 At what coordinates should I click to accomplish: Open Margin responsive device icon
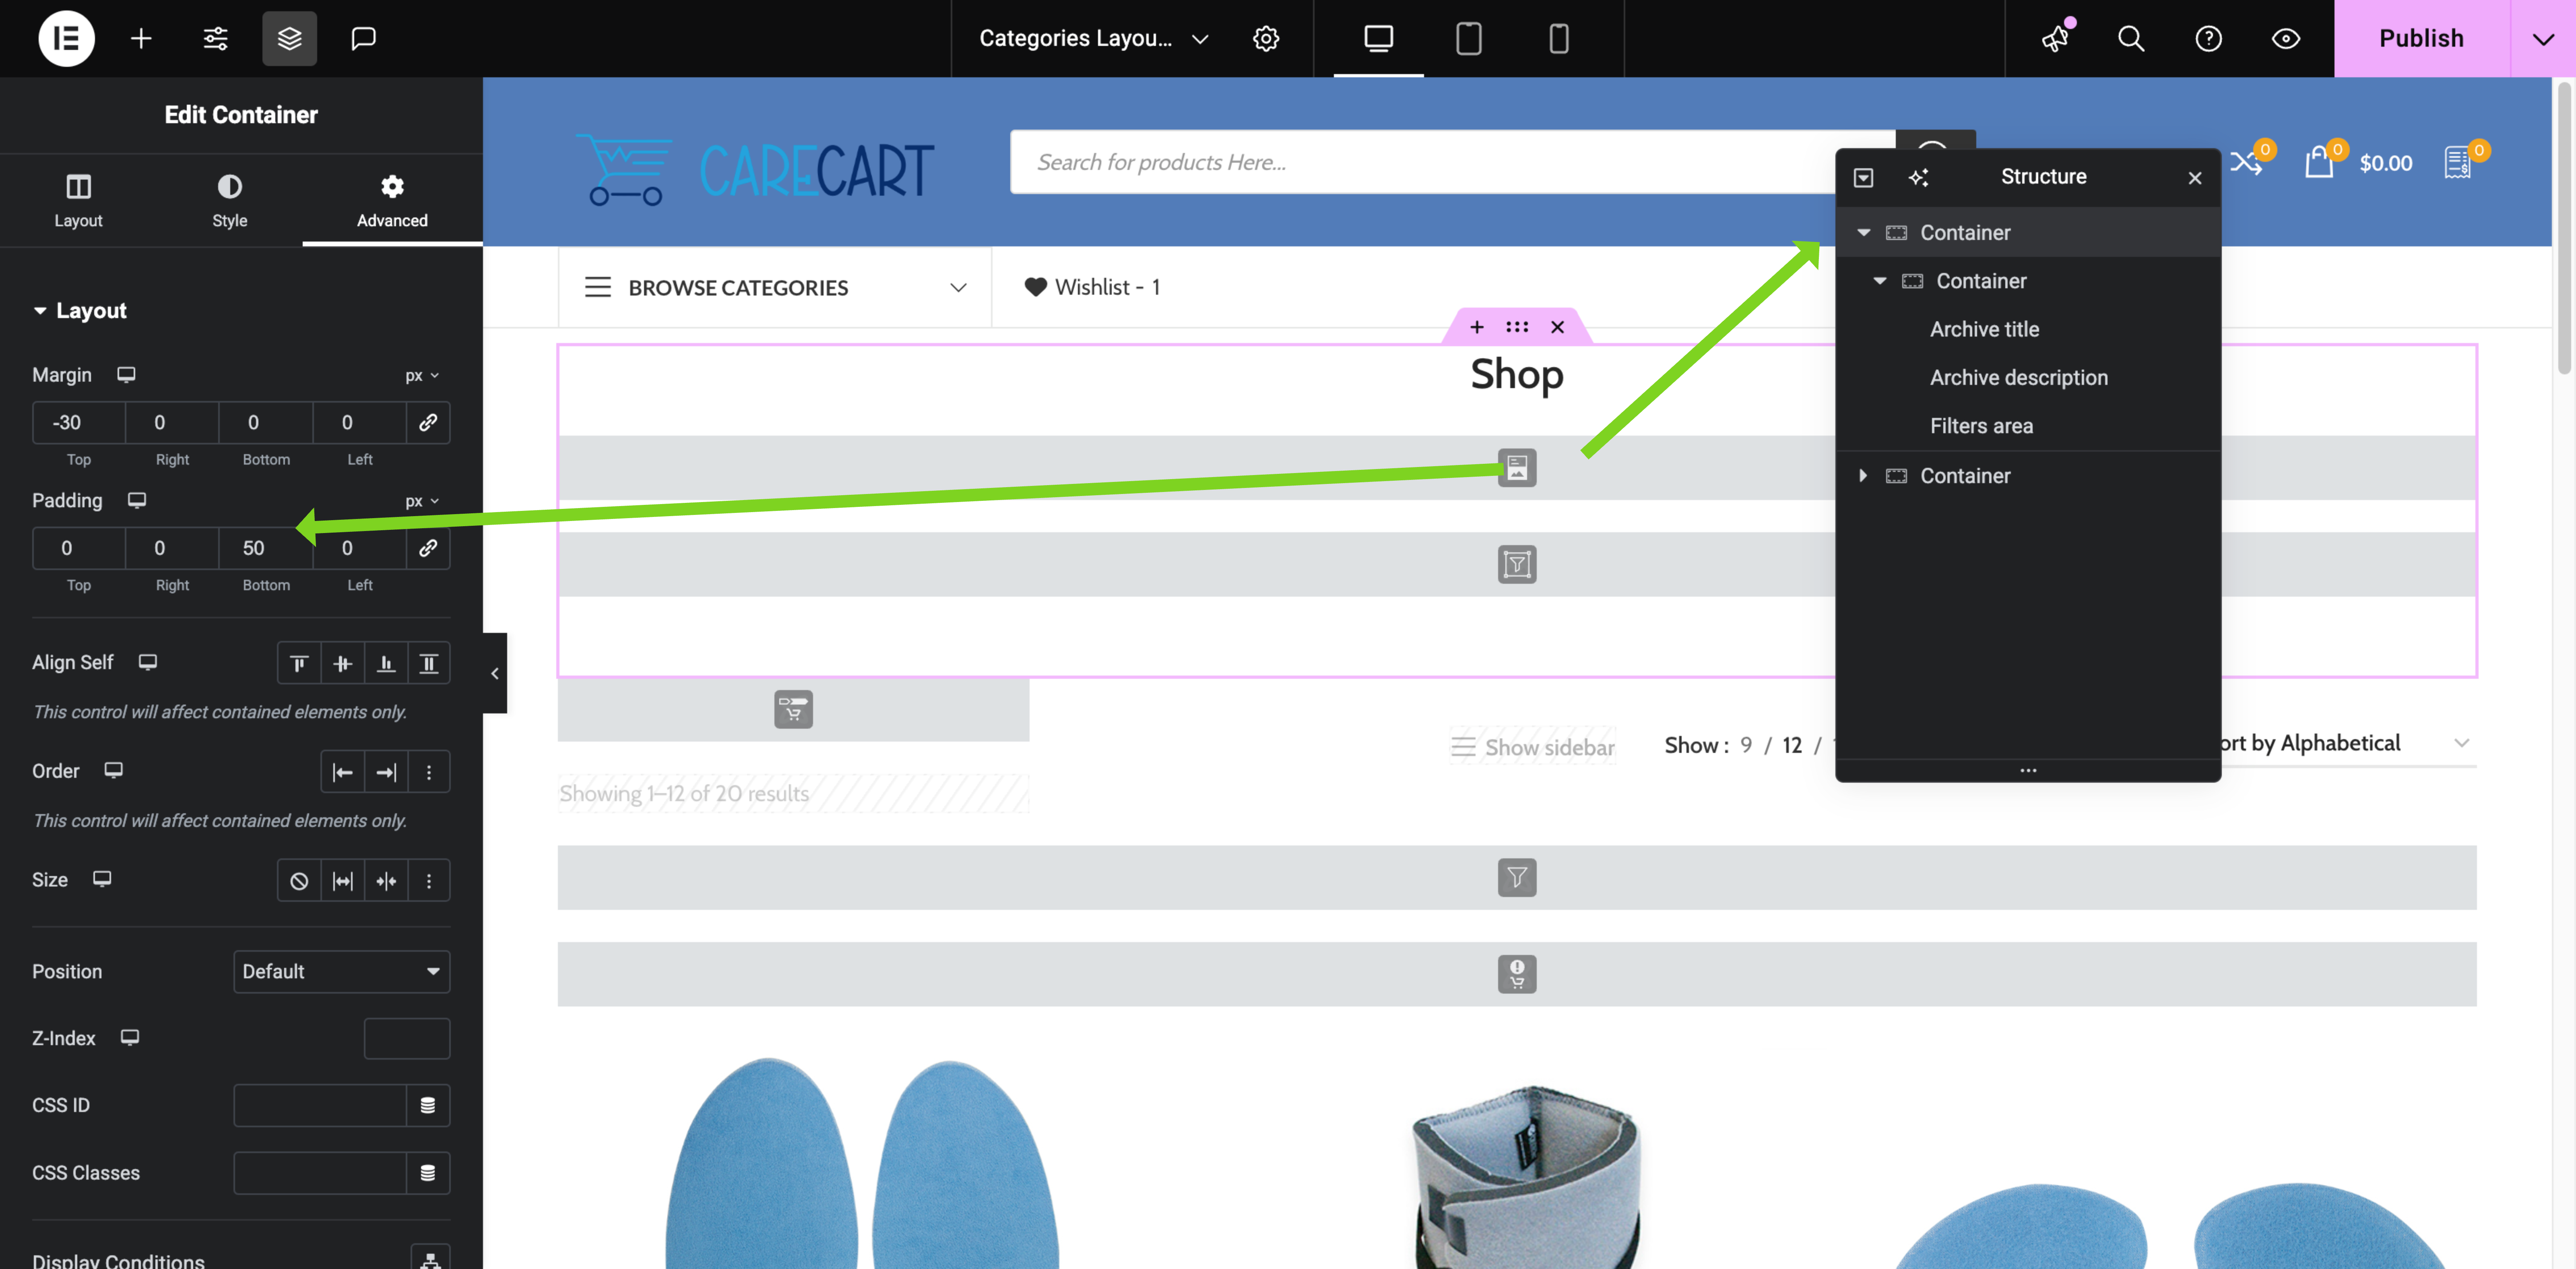pos(126,374)
